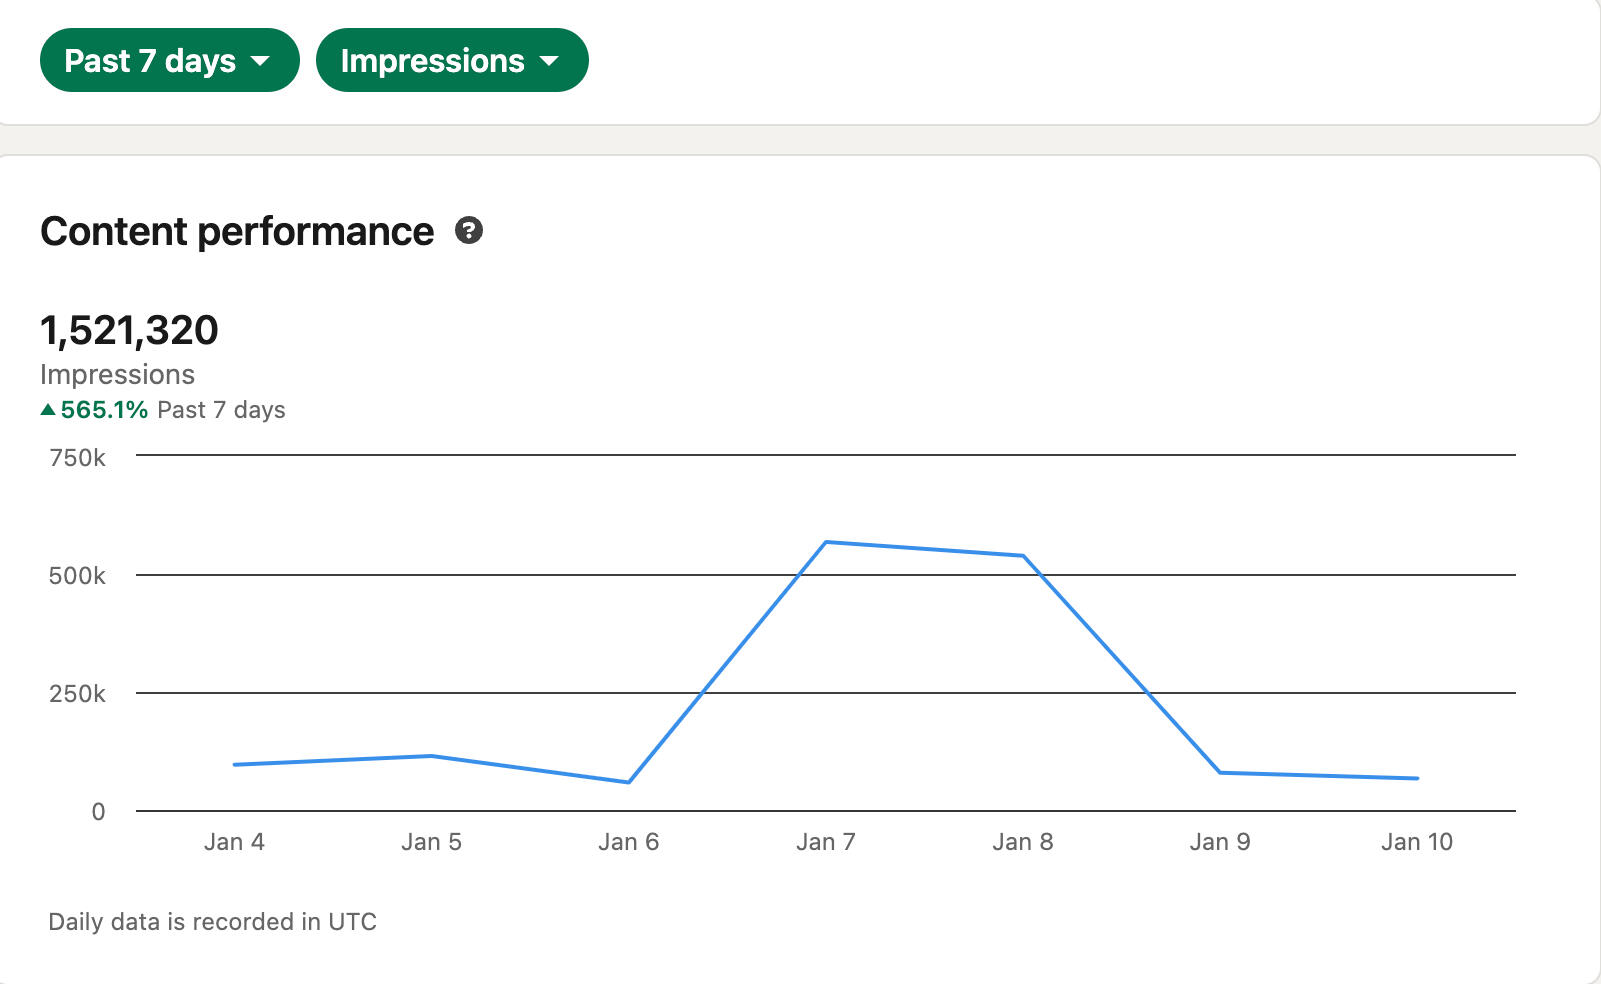The image size is (1601, 984).
Task: Click the Jan 9 point on the line
Action: pos(1220,773)
